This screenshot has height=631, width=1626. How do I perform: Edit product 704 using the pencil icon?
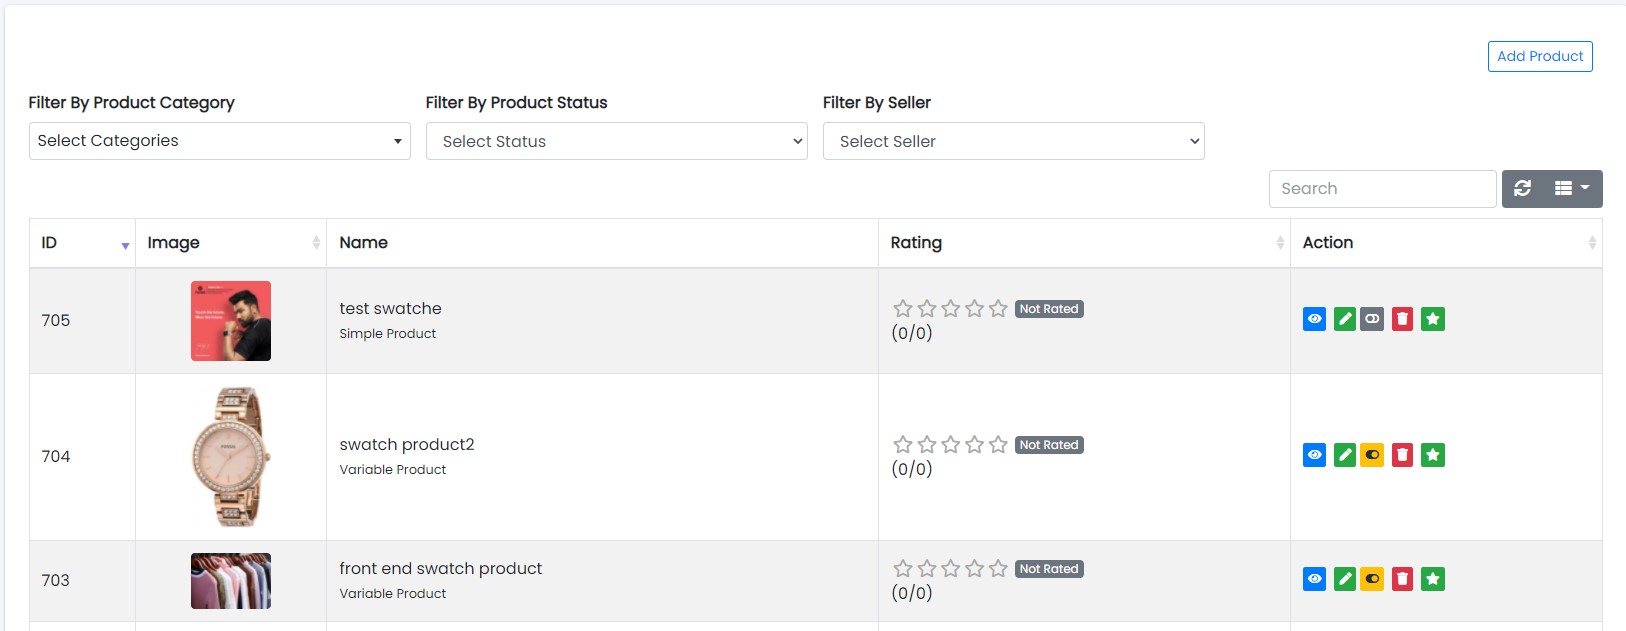1344,455
